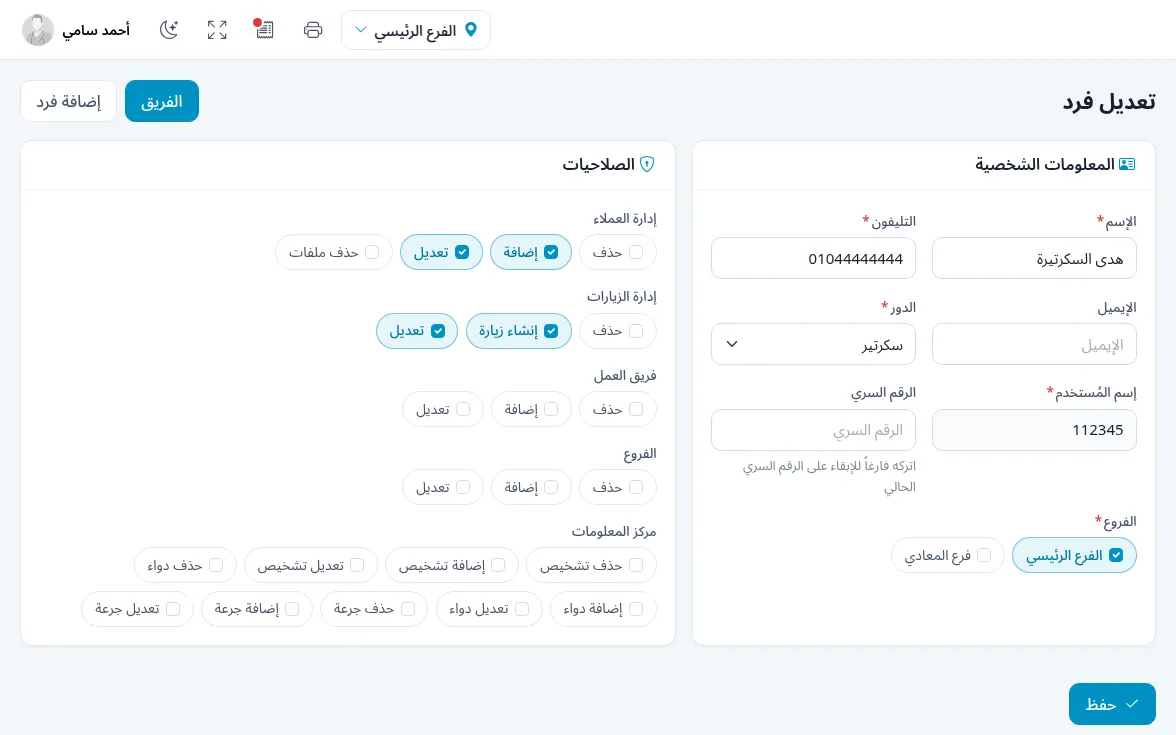The image size is (1176, 735).
Task: Click the الصلاحيات shield icon
Action: 647,164
